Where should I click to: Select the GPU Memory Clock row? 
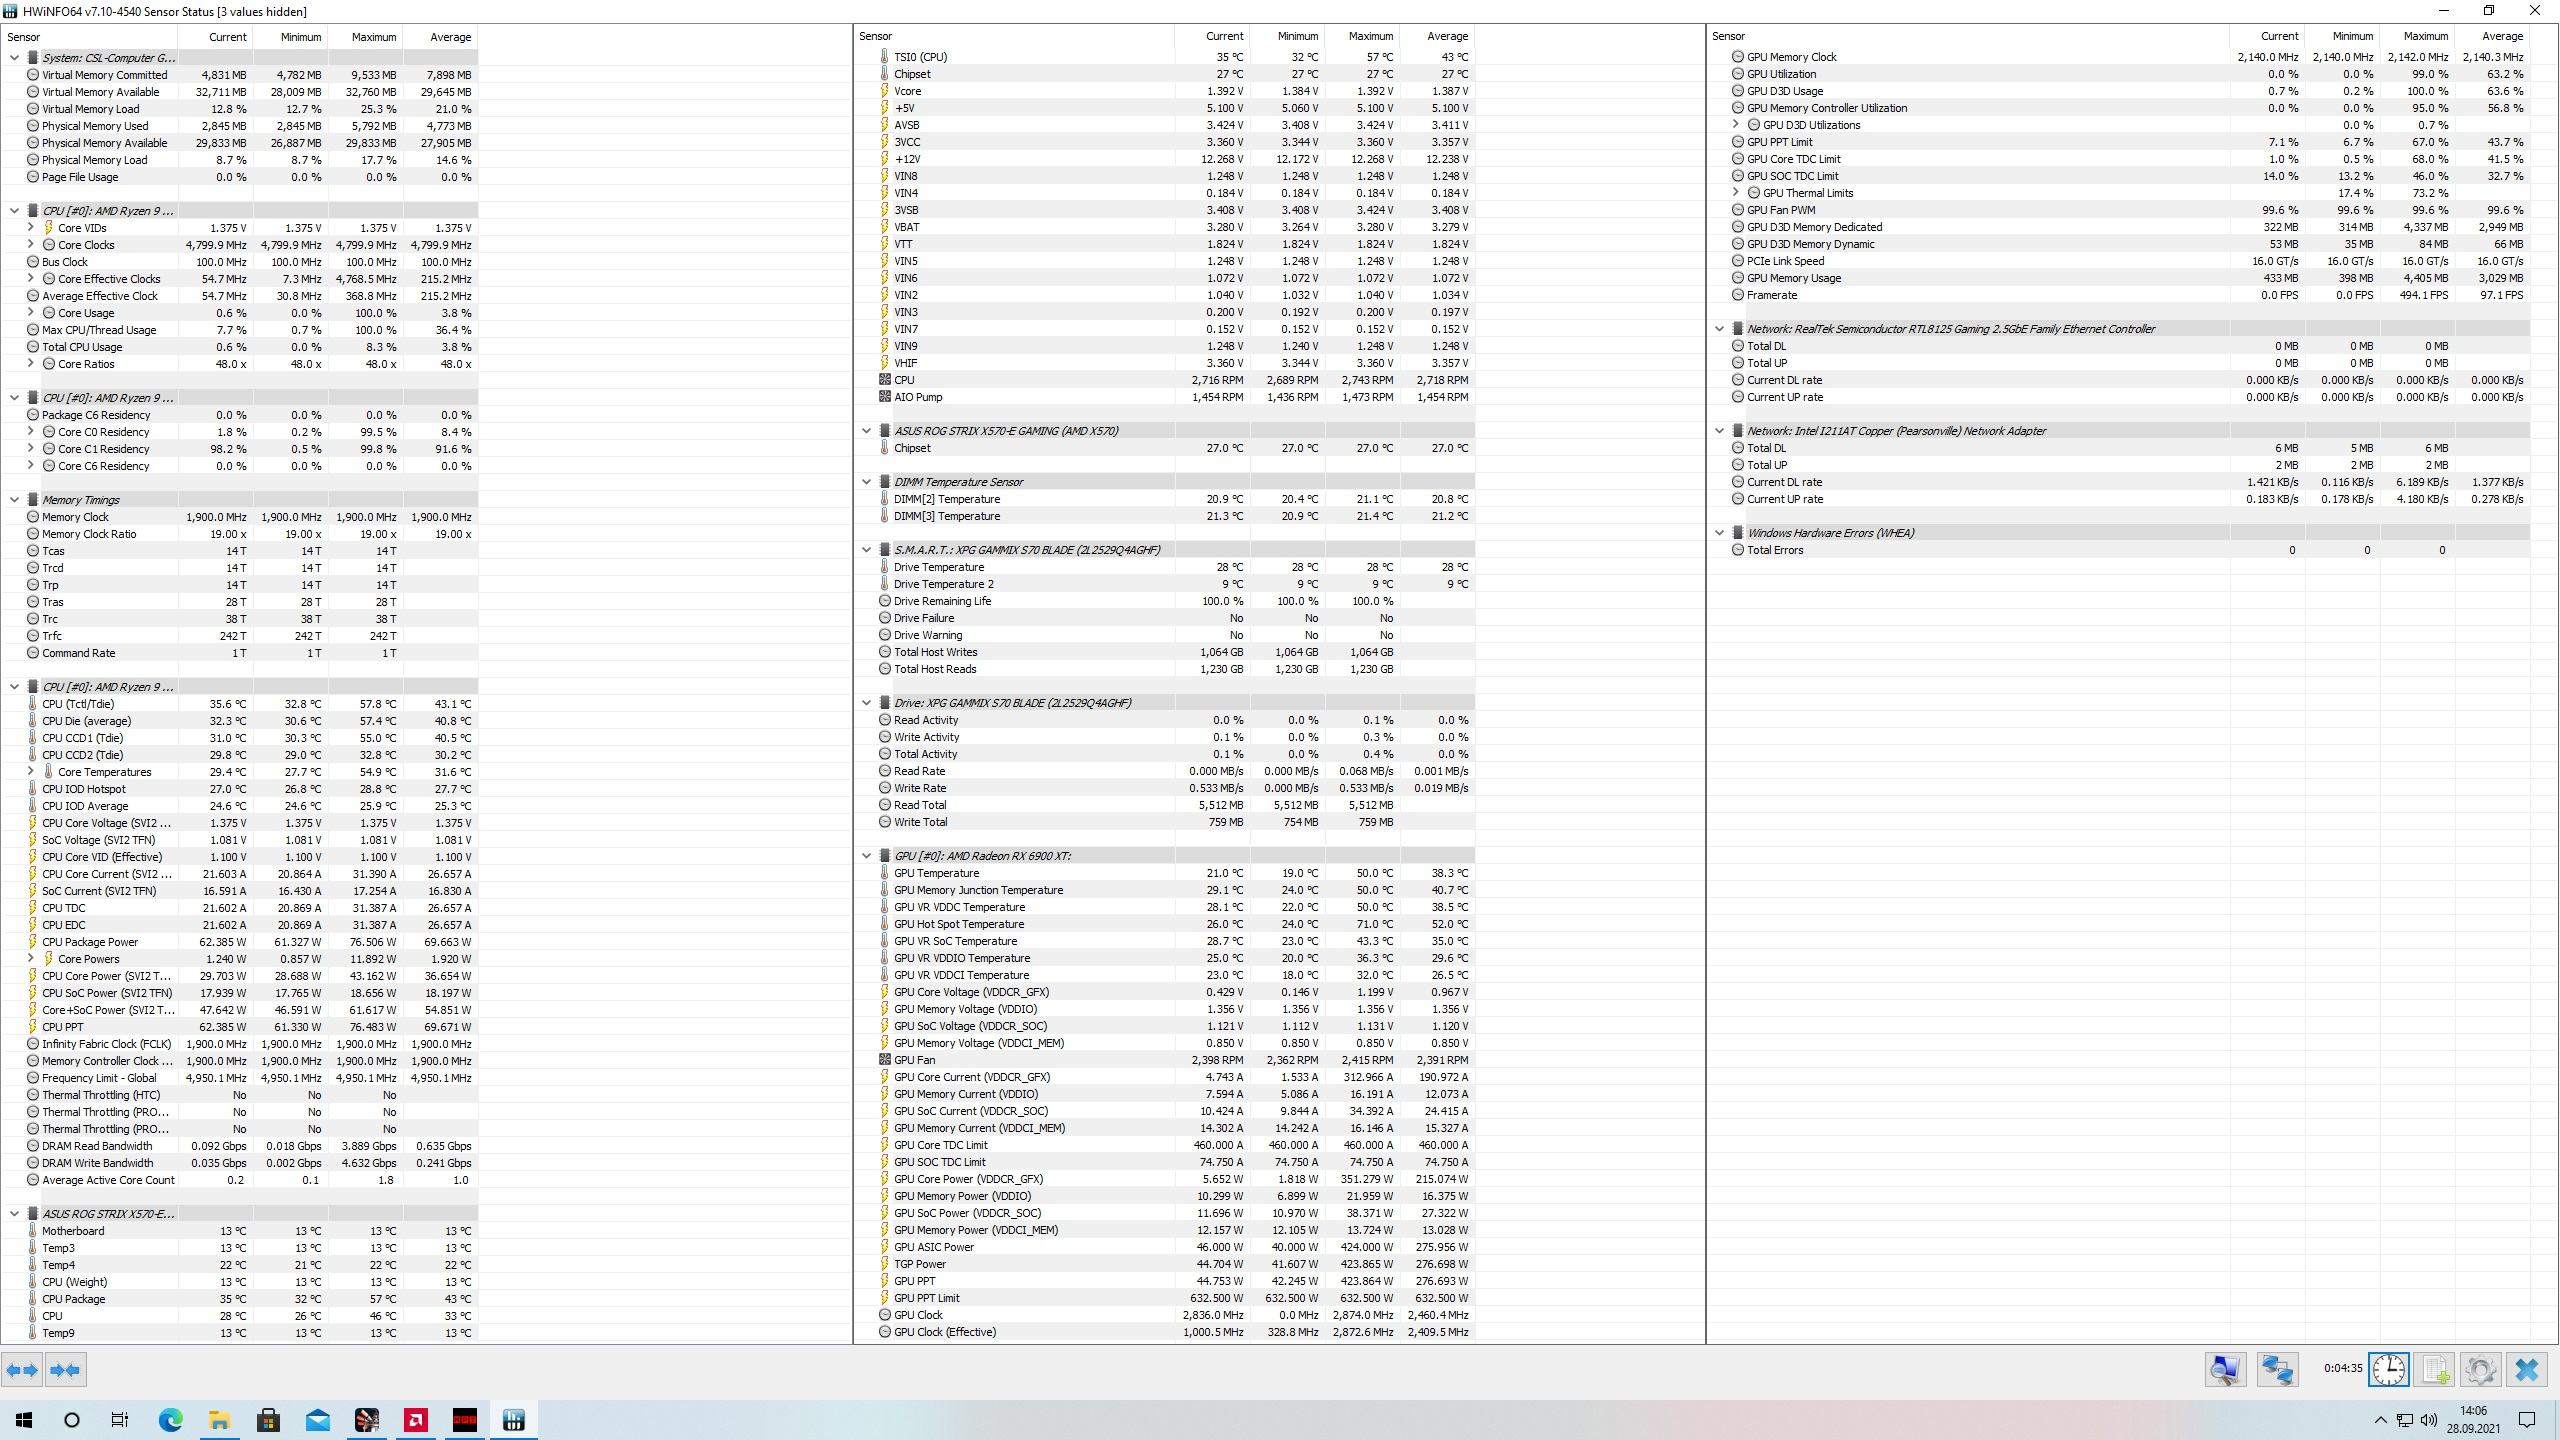2119,57
